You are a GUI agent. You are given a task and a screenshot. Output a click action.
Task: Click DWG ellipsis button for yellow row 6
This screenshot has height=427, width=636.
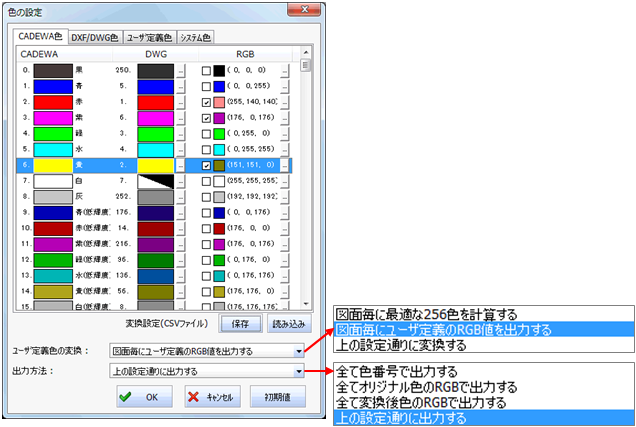(181, 165)
